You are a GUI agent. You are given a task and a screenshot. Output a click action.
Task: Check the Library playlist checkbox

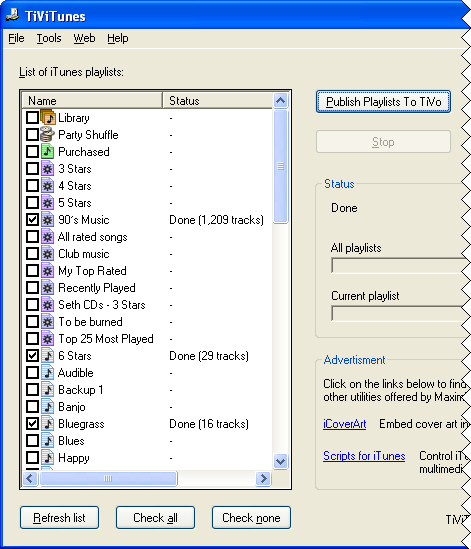click(33, 118)
